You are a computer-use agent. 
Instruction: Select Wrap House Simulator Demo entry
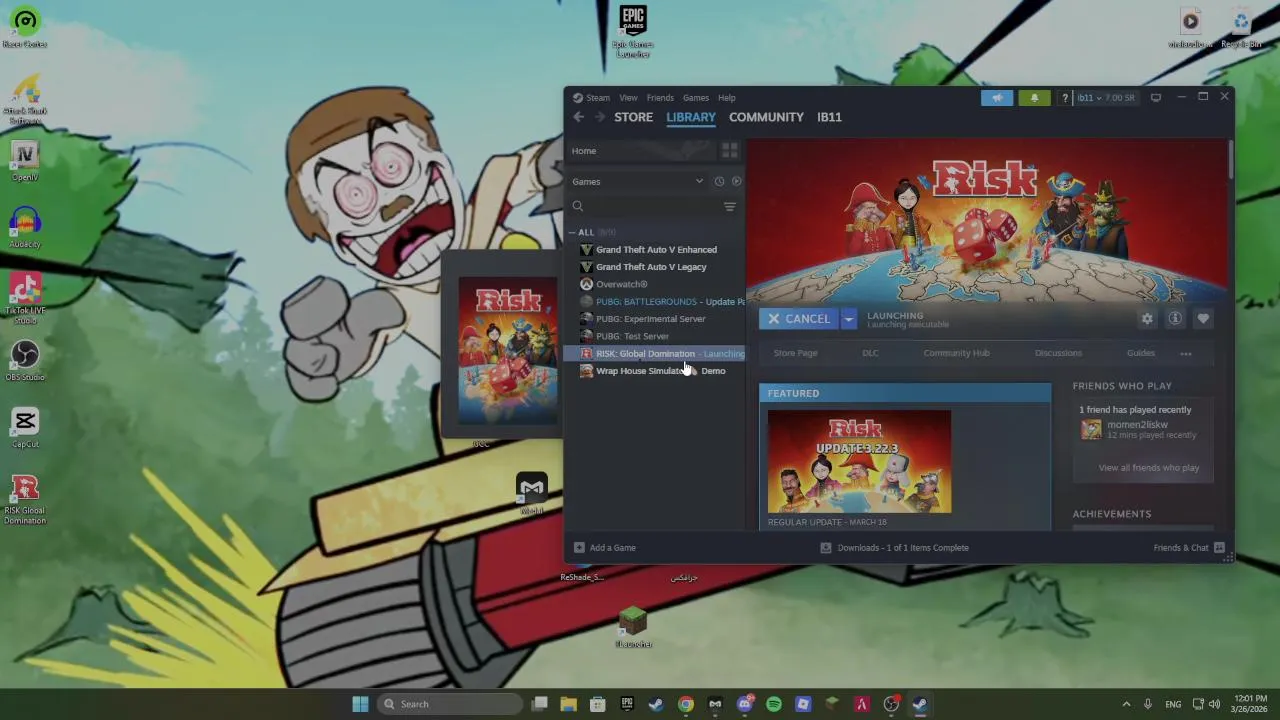[x=655, y=371]
